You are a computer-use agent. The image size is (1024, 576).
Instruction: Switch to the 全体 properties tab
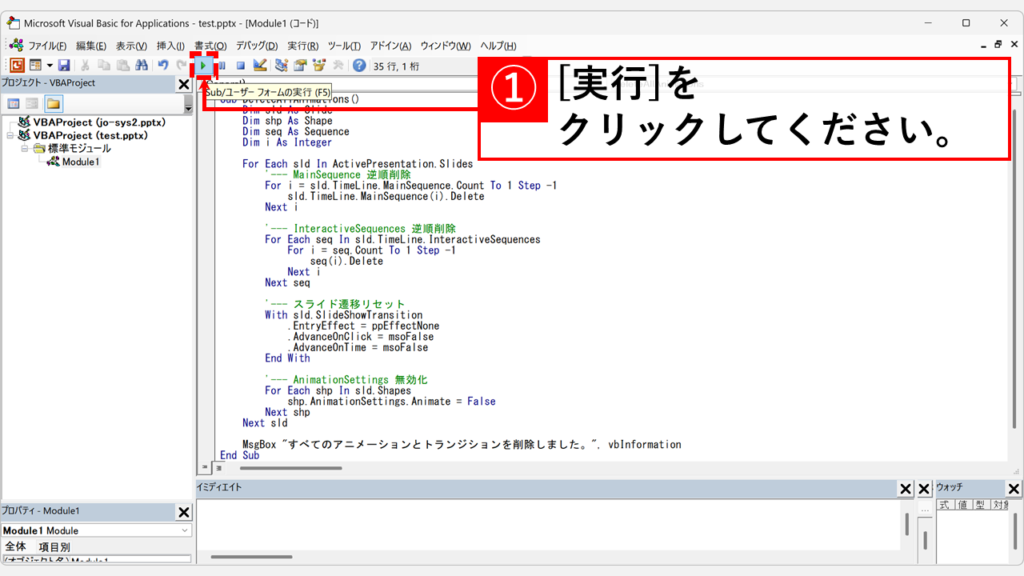16,547
